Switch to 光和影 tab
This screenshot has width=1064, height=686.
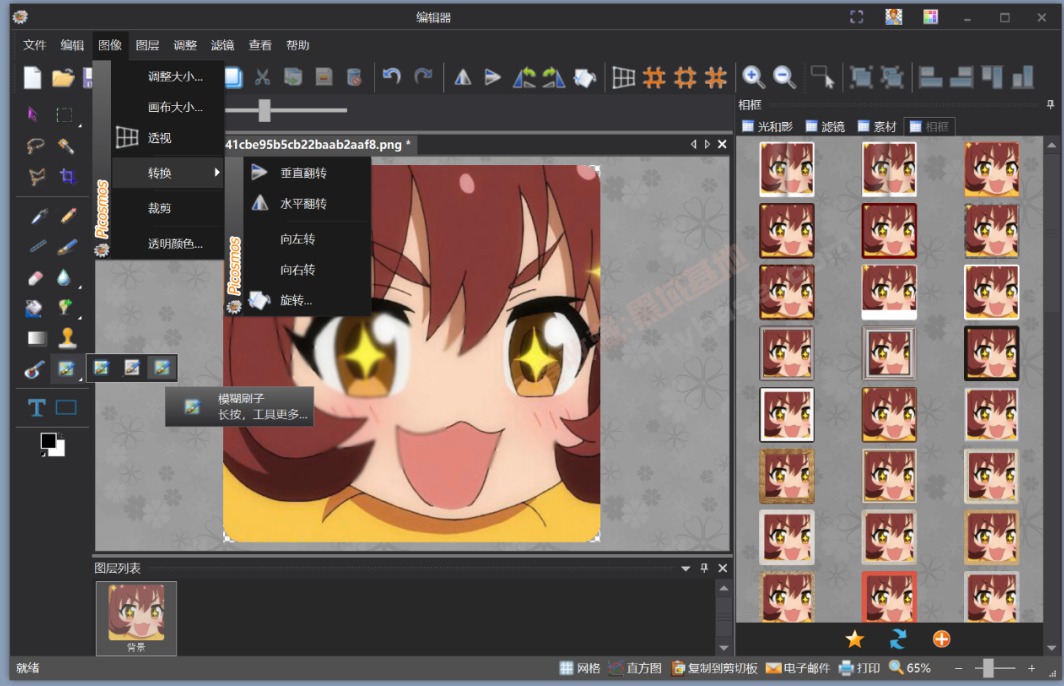[x=767, y=126]
